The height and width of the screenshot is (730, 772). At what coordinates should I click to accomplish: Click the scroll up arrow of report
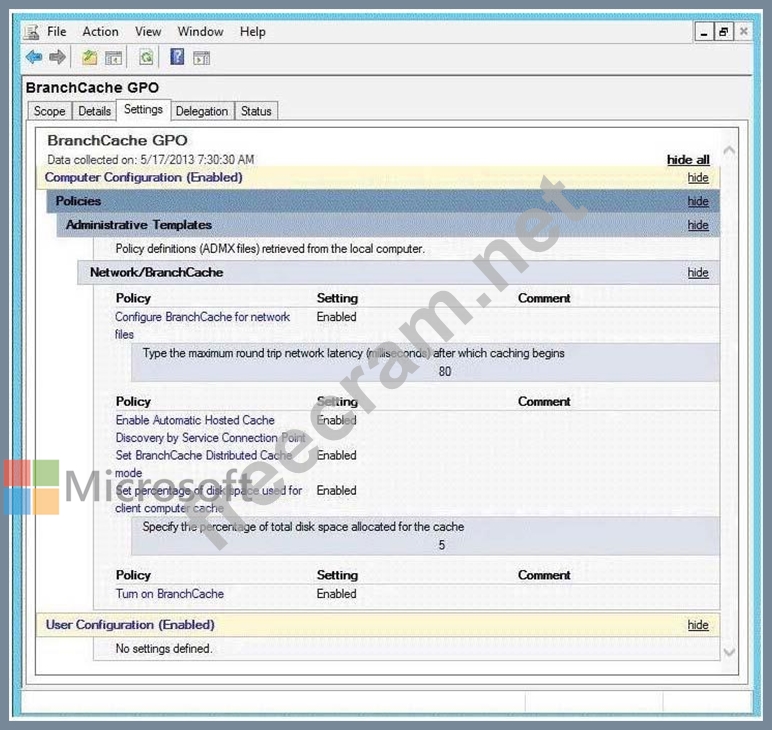click(x=729, y=150)
